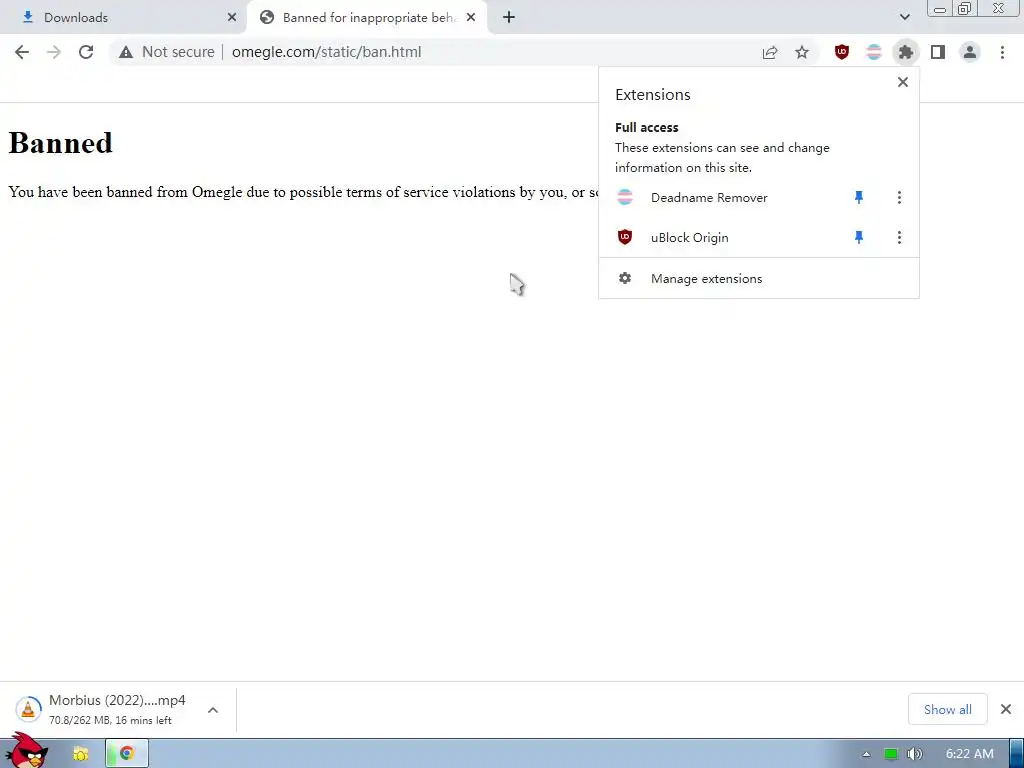This screenshot has height=768, width=1024.
Task: Switch to the Downloads tab
Action: pos(123,18)
